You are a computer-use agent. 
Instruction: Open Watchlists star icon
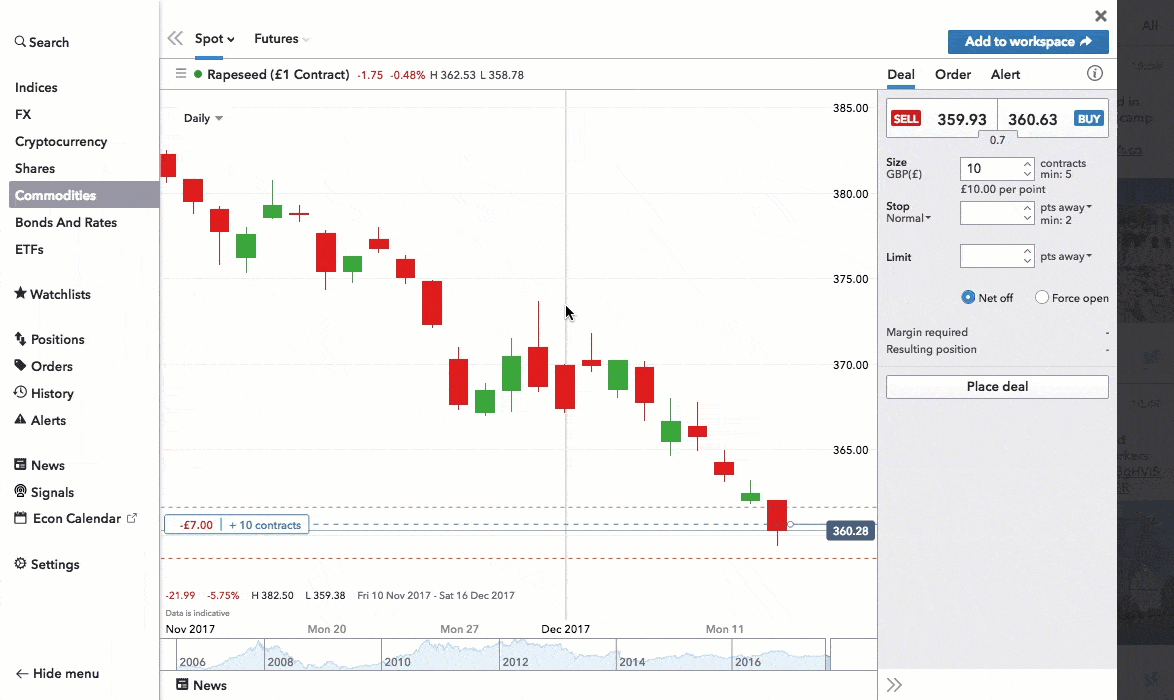pyautogui.click(x=20, y=293)
